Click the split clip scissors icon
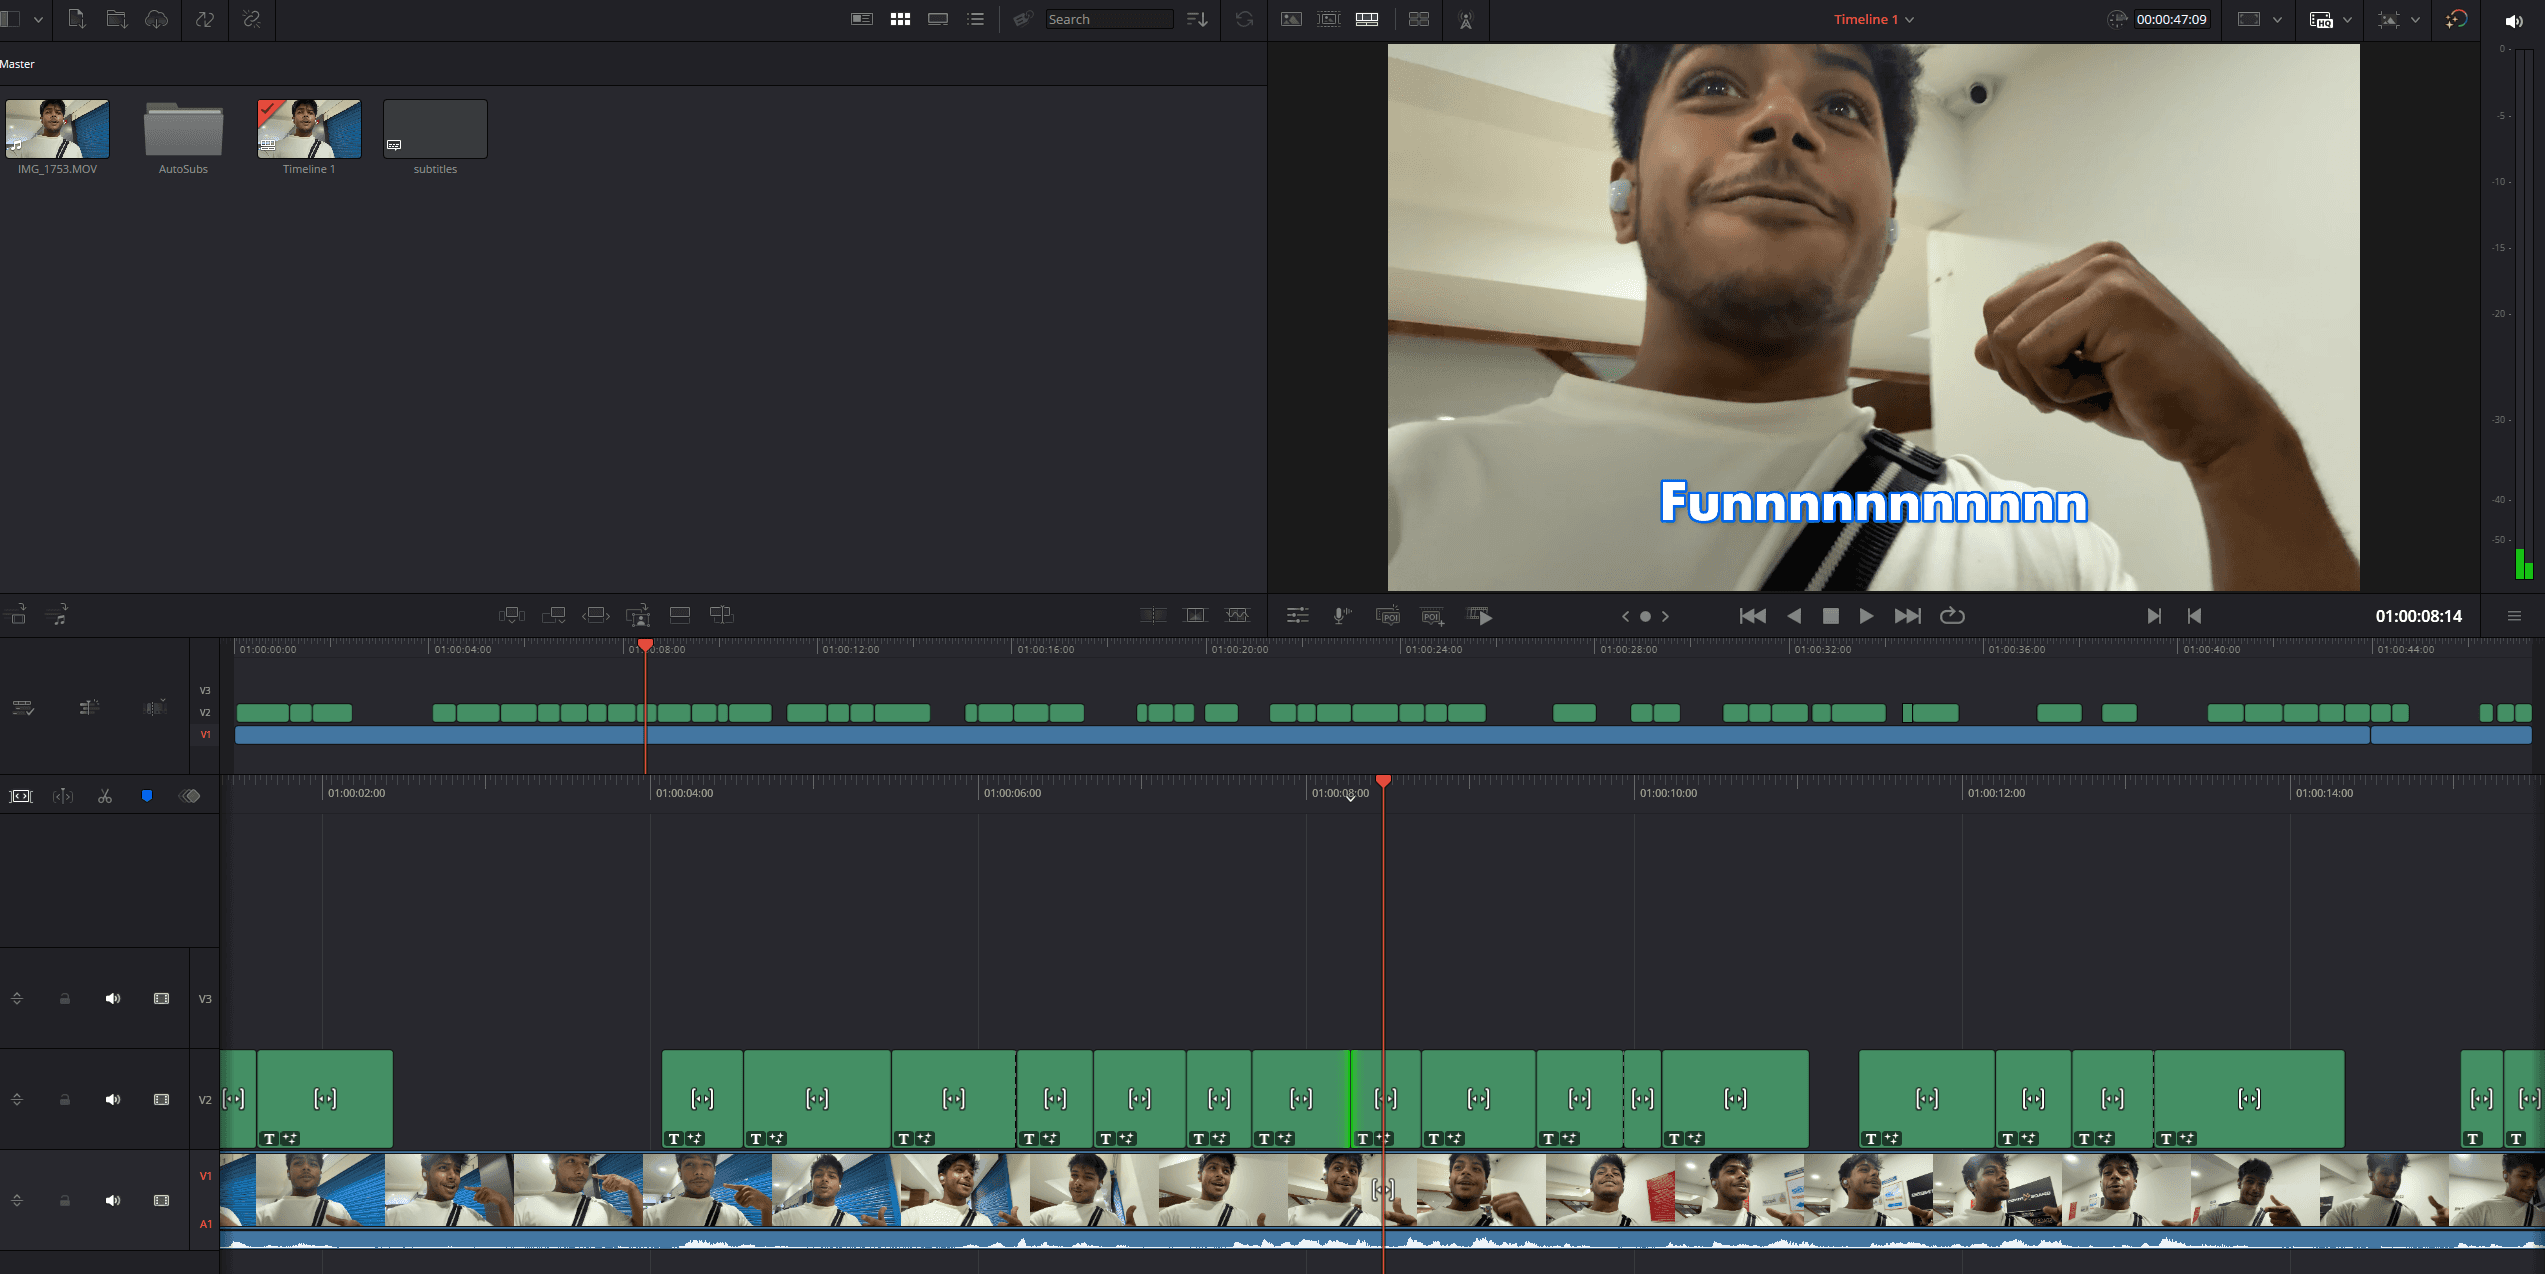Screen dimensions: 2545x1274 [x=105, y=796]
